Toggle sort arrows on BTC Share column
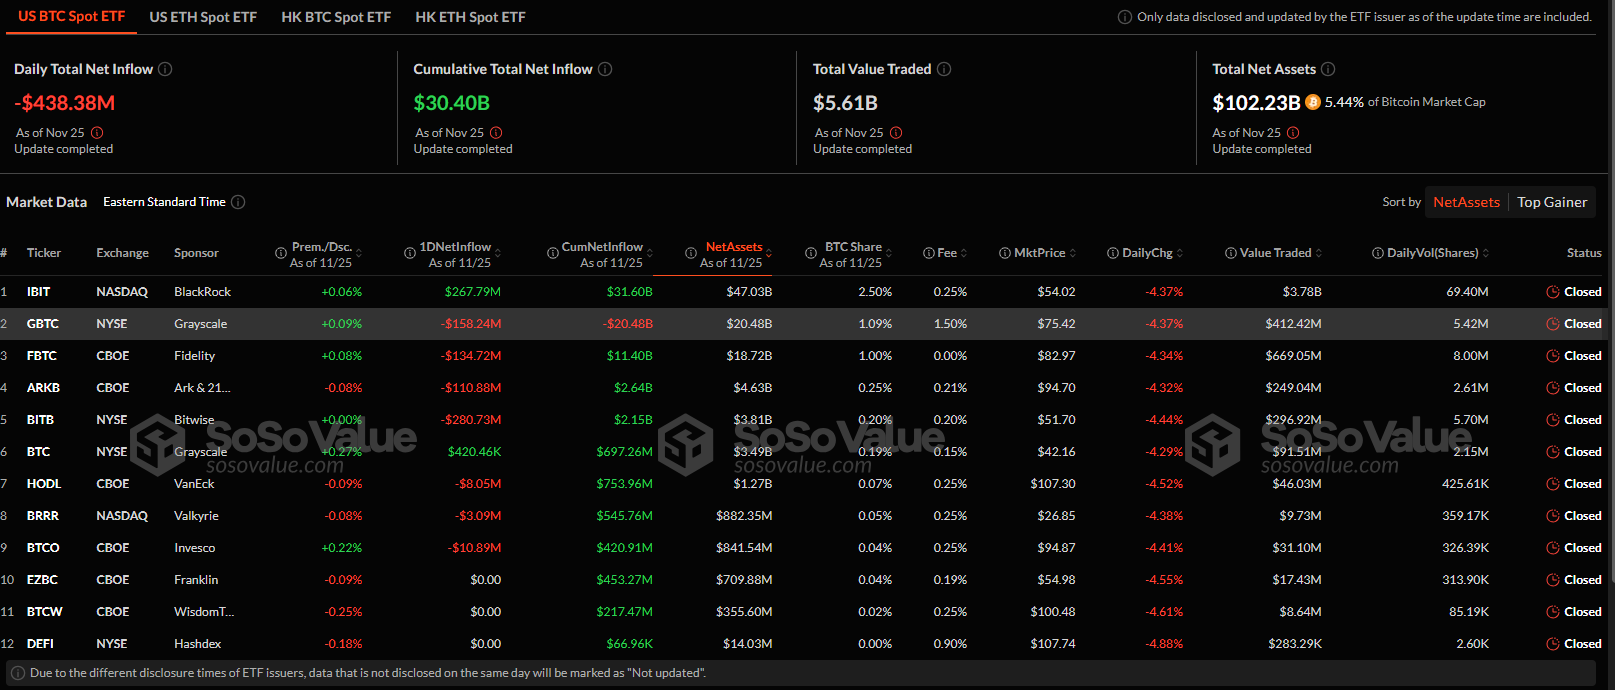The width and height of the screenshot is (1615, 690). click(x=889, y=254)
